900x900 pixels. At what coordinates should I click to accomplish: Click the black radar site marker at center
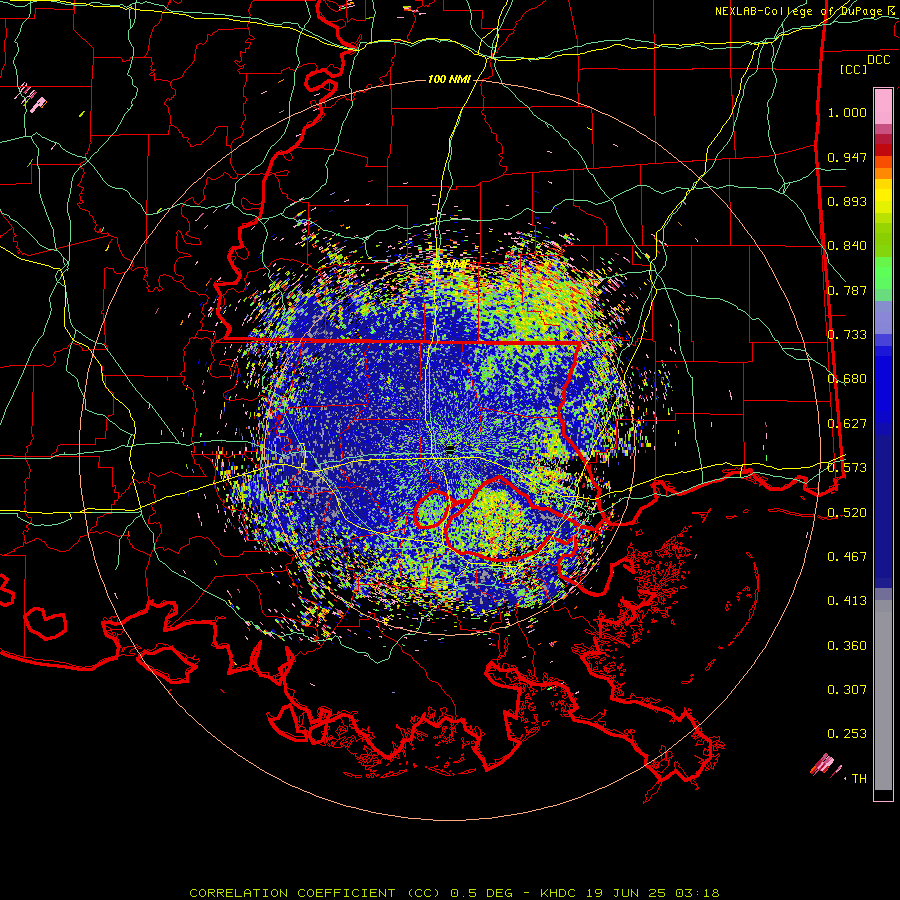451,449
